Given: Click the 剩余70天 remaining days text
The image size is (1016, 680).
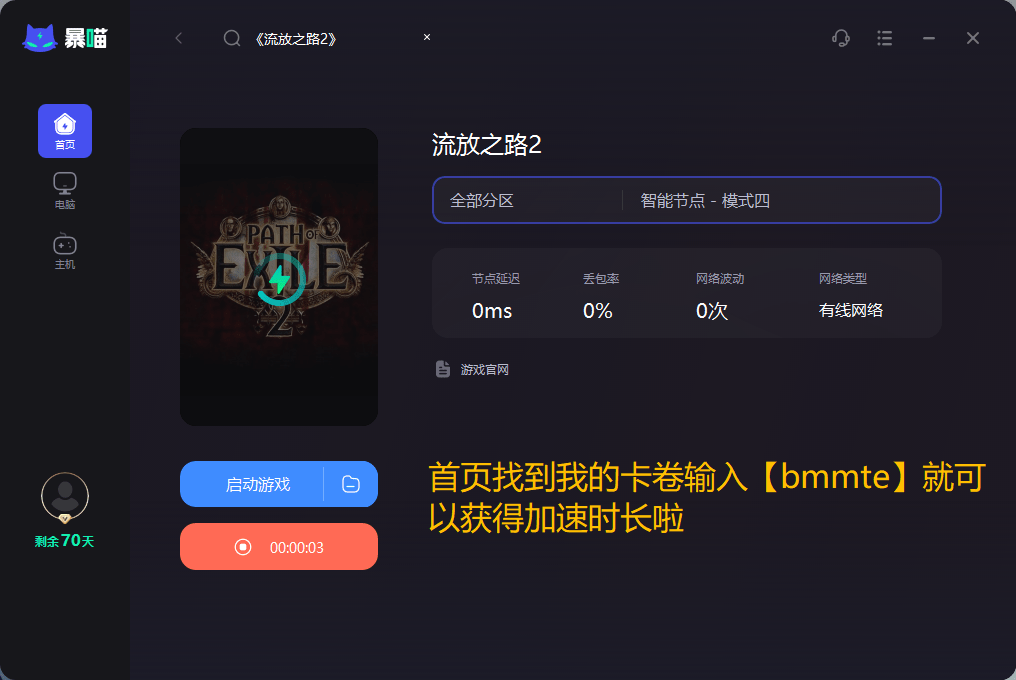Looking at the screenshot, I should [65, 541].
